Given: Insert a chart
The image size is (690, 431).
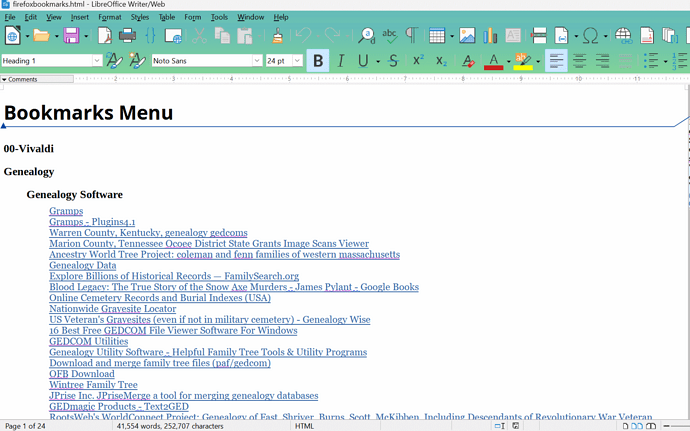Looking at the screenshot, I should coord(490,36).
